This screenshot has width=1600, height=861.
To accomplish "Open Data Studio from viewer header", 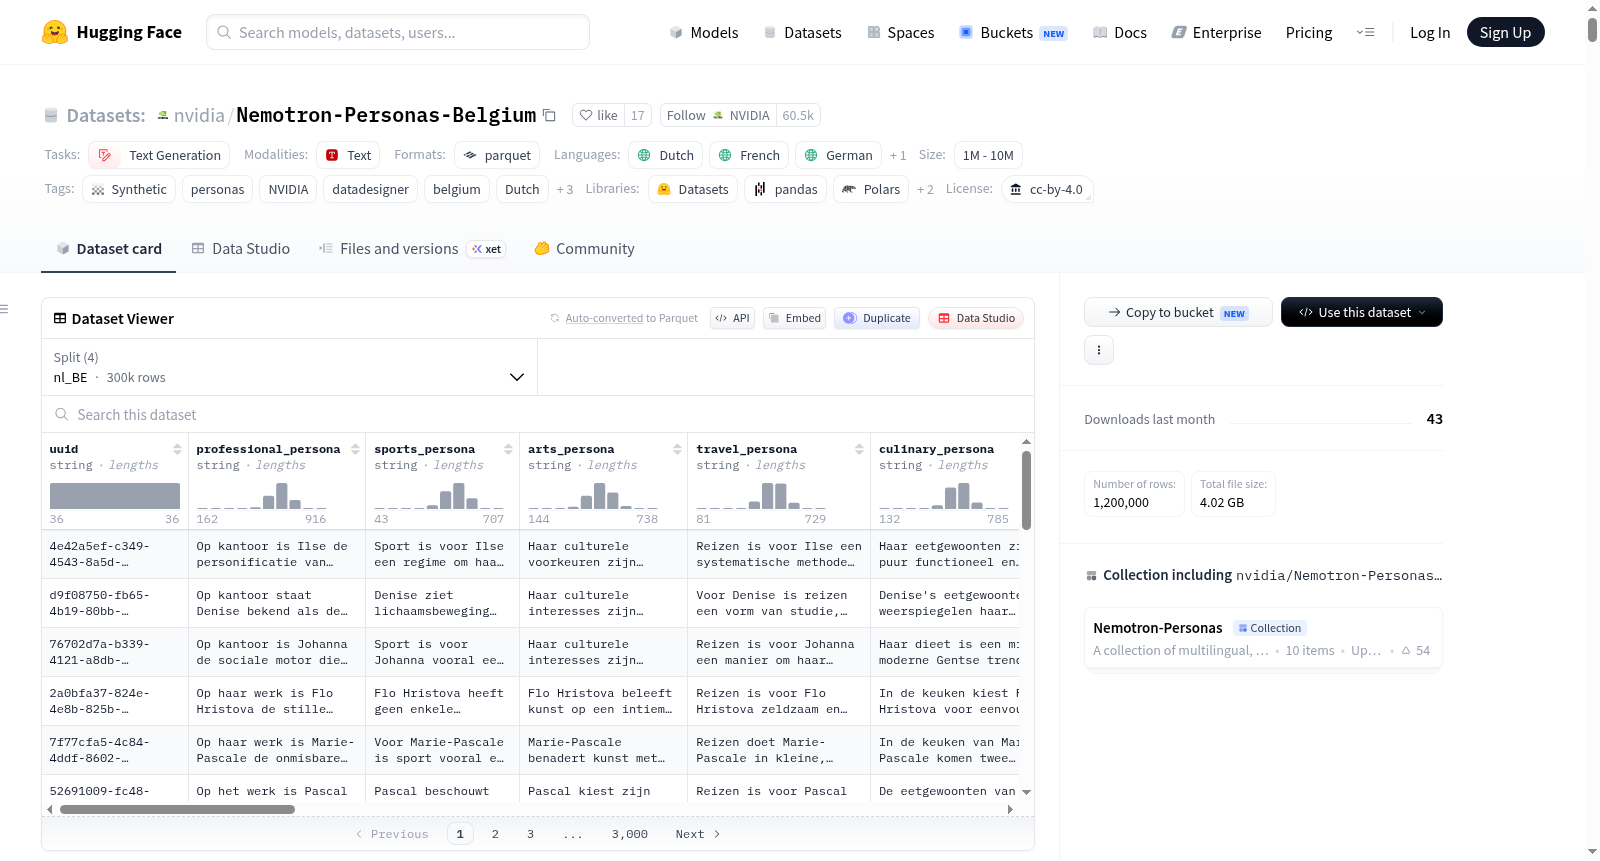I will (976, 318).
